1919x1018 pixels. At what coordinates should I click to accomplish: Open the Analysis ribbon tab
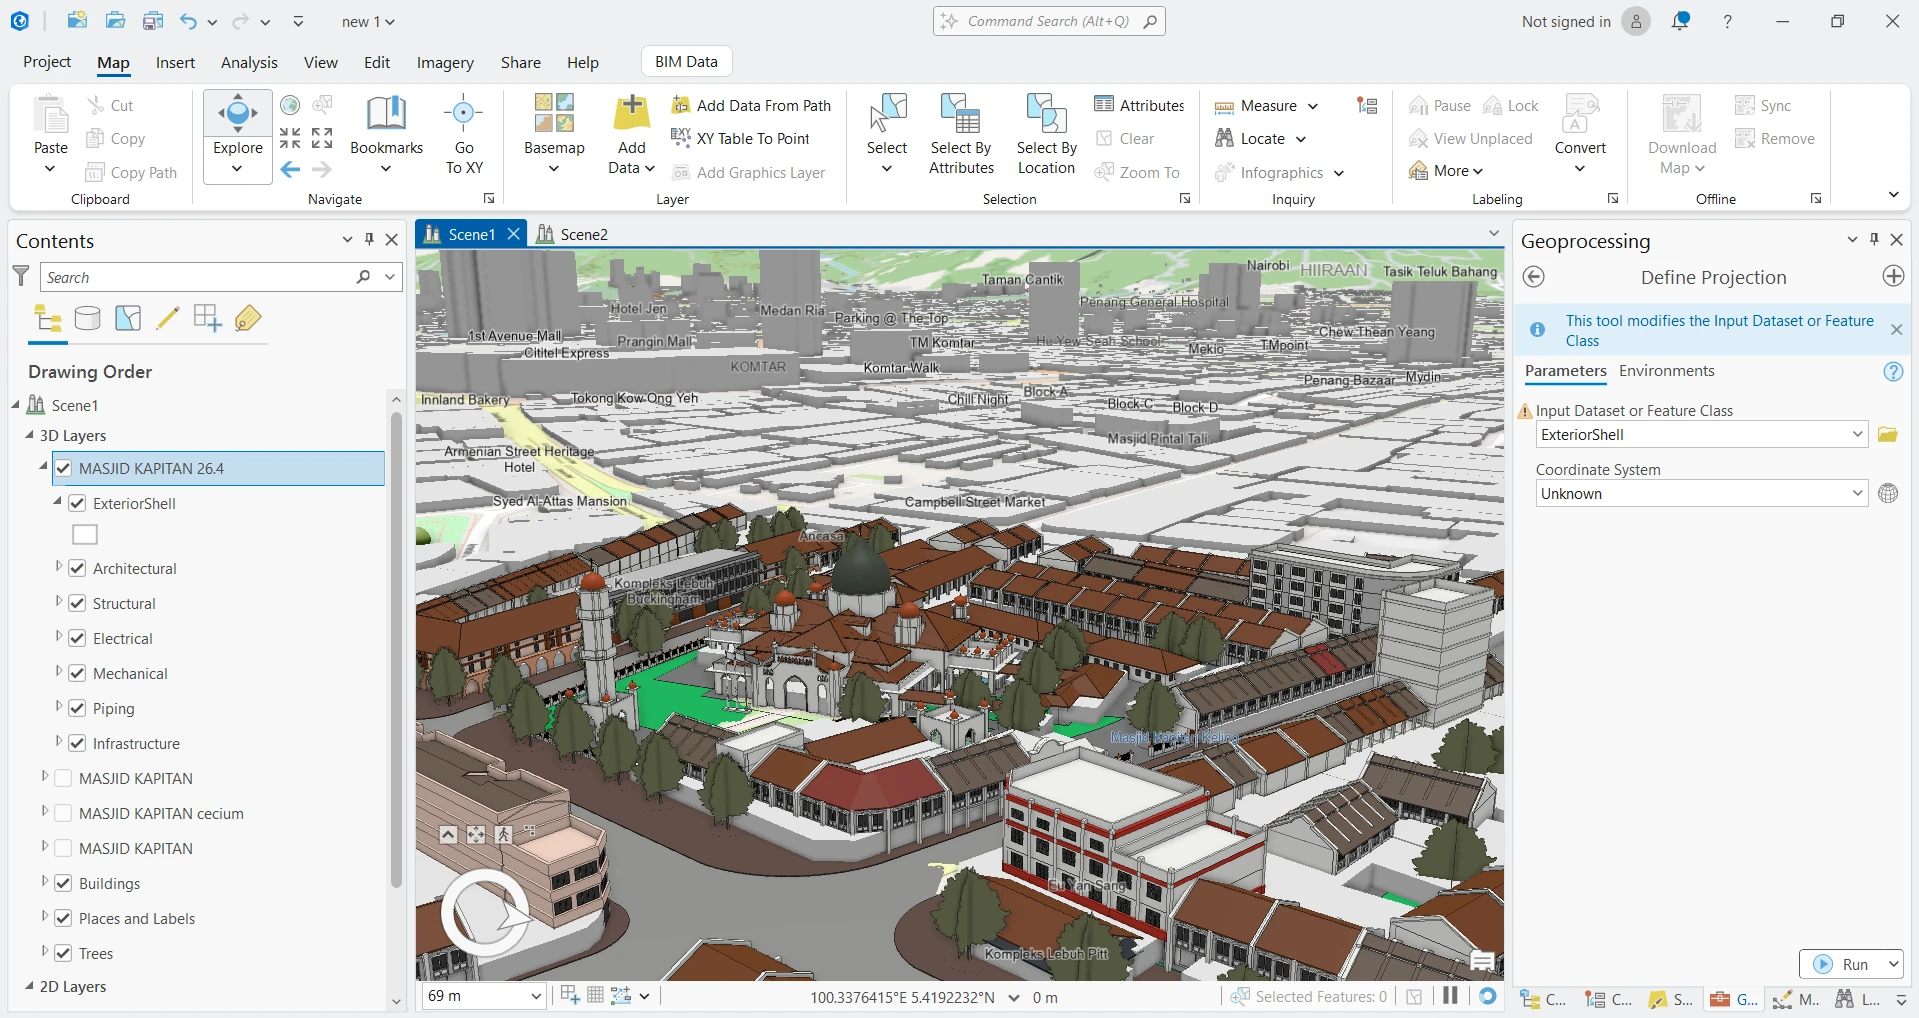click(249, 62)
